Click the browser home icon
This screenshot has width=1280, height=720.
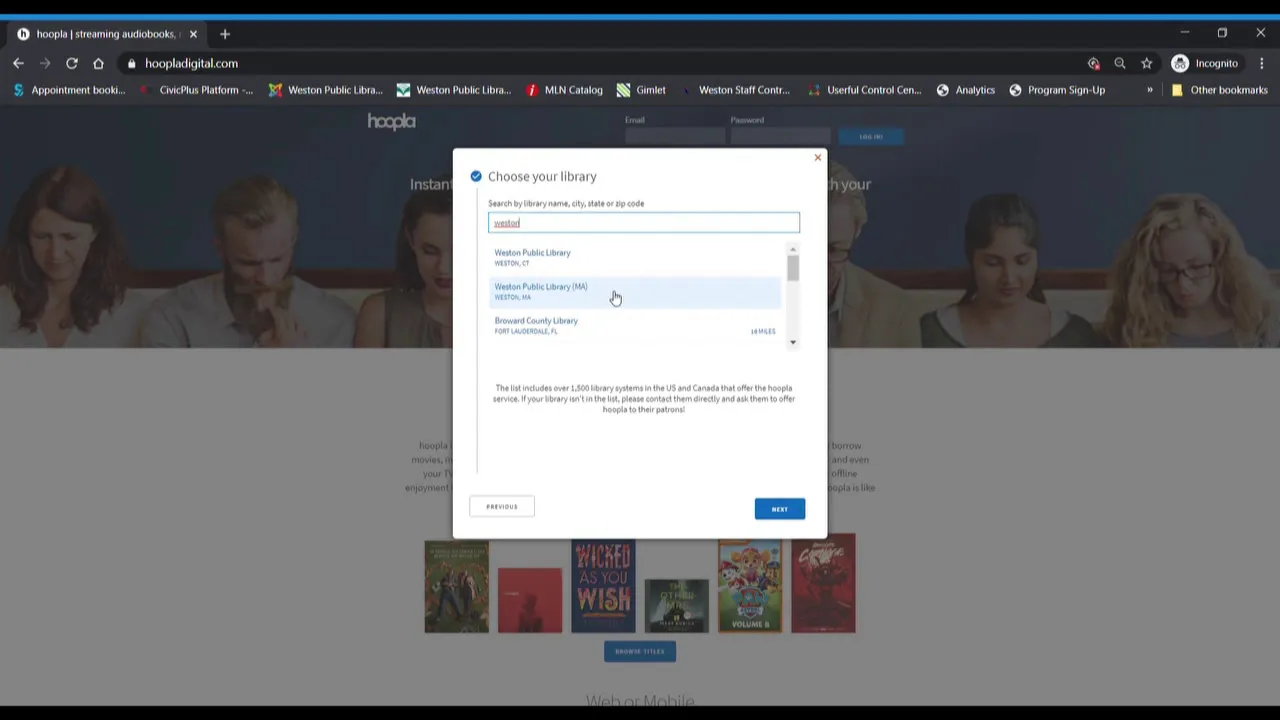(98, 63)
